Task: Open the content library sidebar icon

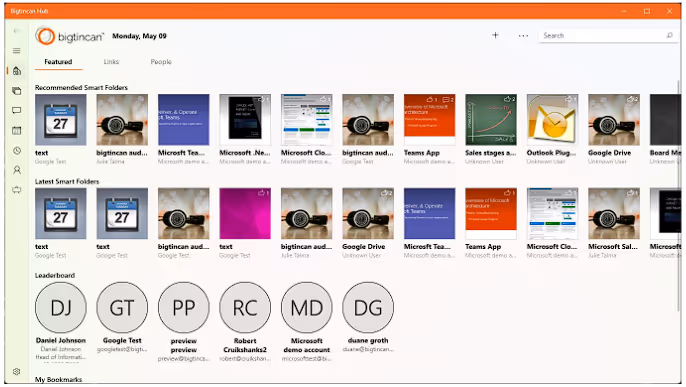Action: pos(17,91)
